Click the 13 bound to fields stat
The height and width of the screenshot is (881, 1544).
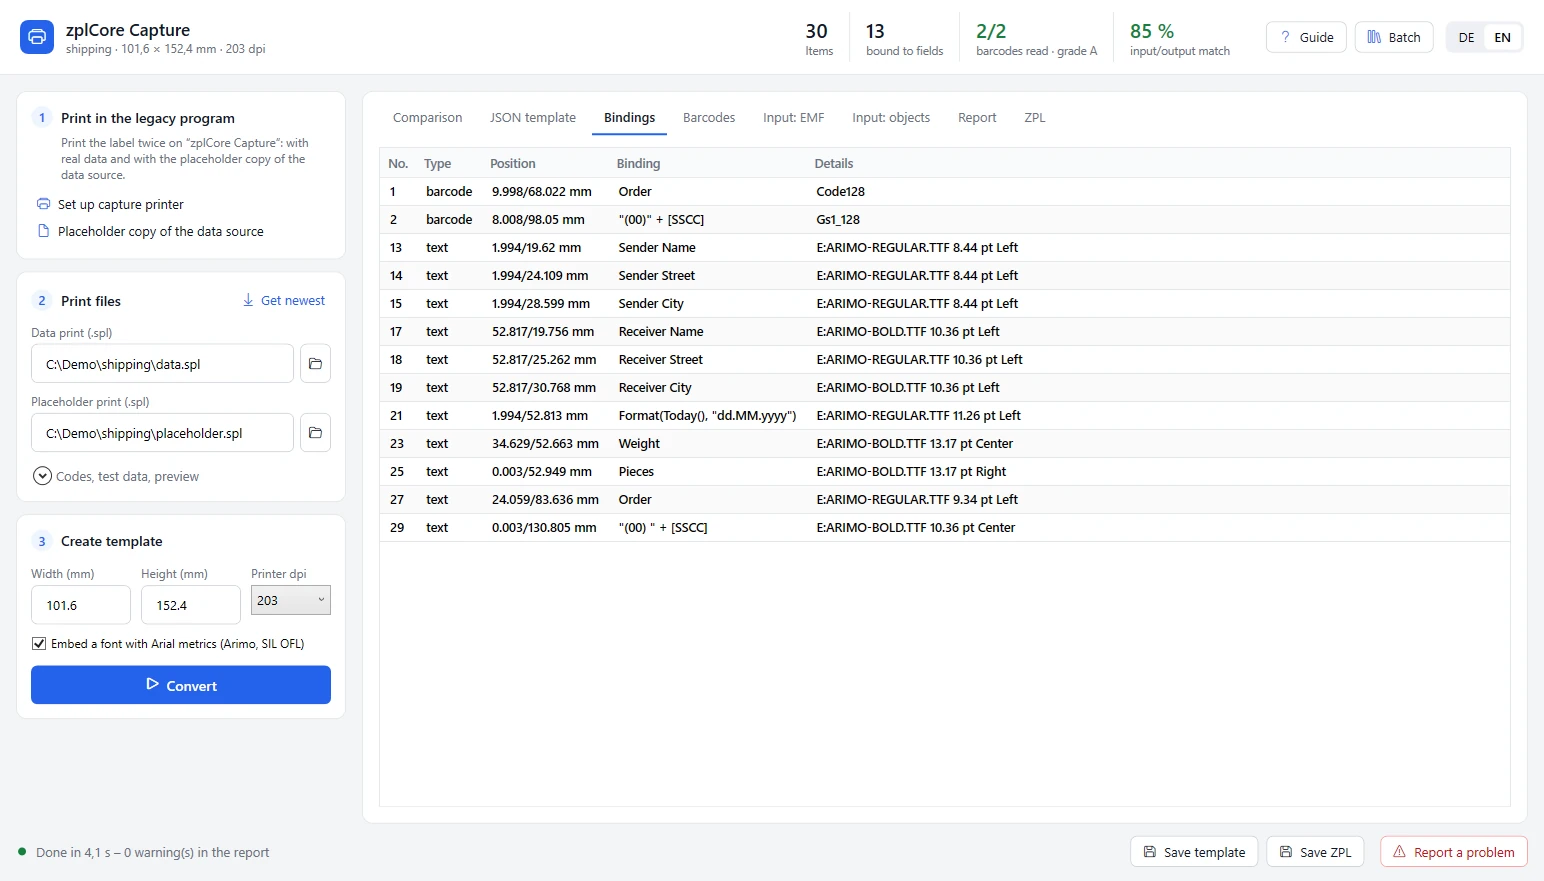pos(904,39)
